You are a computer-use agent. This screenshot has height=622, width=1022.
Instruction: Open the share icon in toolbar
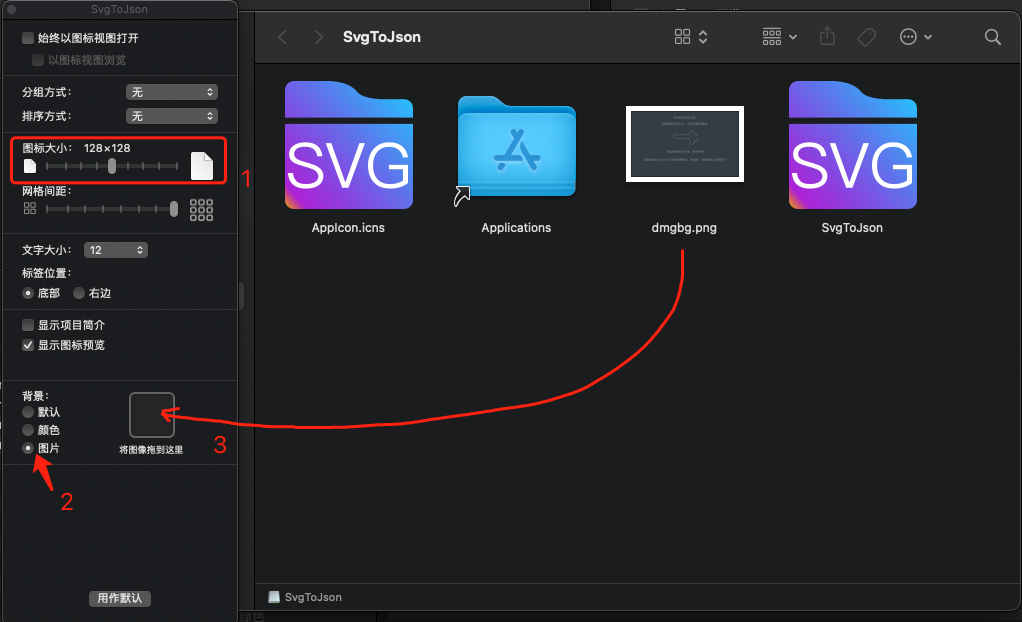(827, 36)
